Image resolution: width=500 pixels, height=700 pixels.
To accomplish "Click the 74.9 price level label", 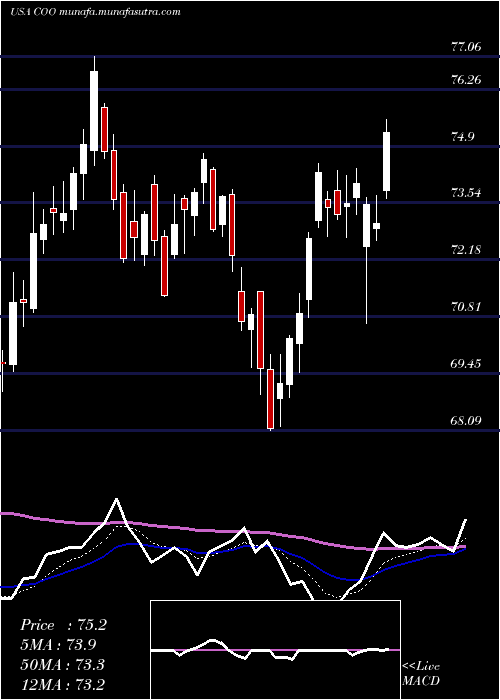I will (x=462, y=137).
